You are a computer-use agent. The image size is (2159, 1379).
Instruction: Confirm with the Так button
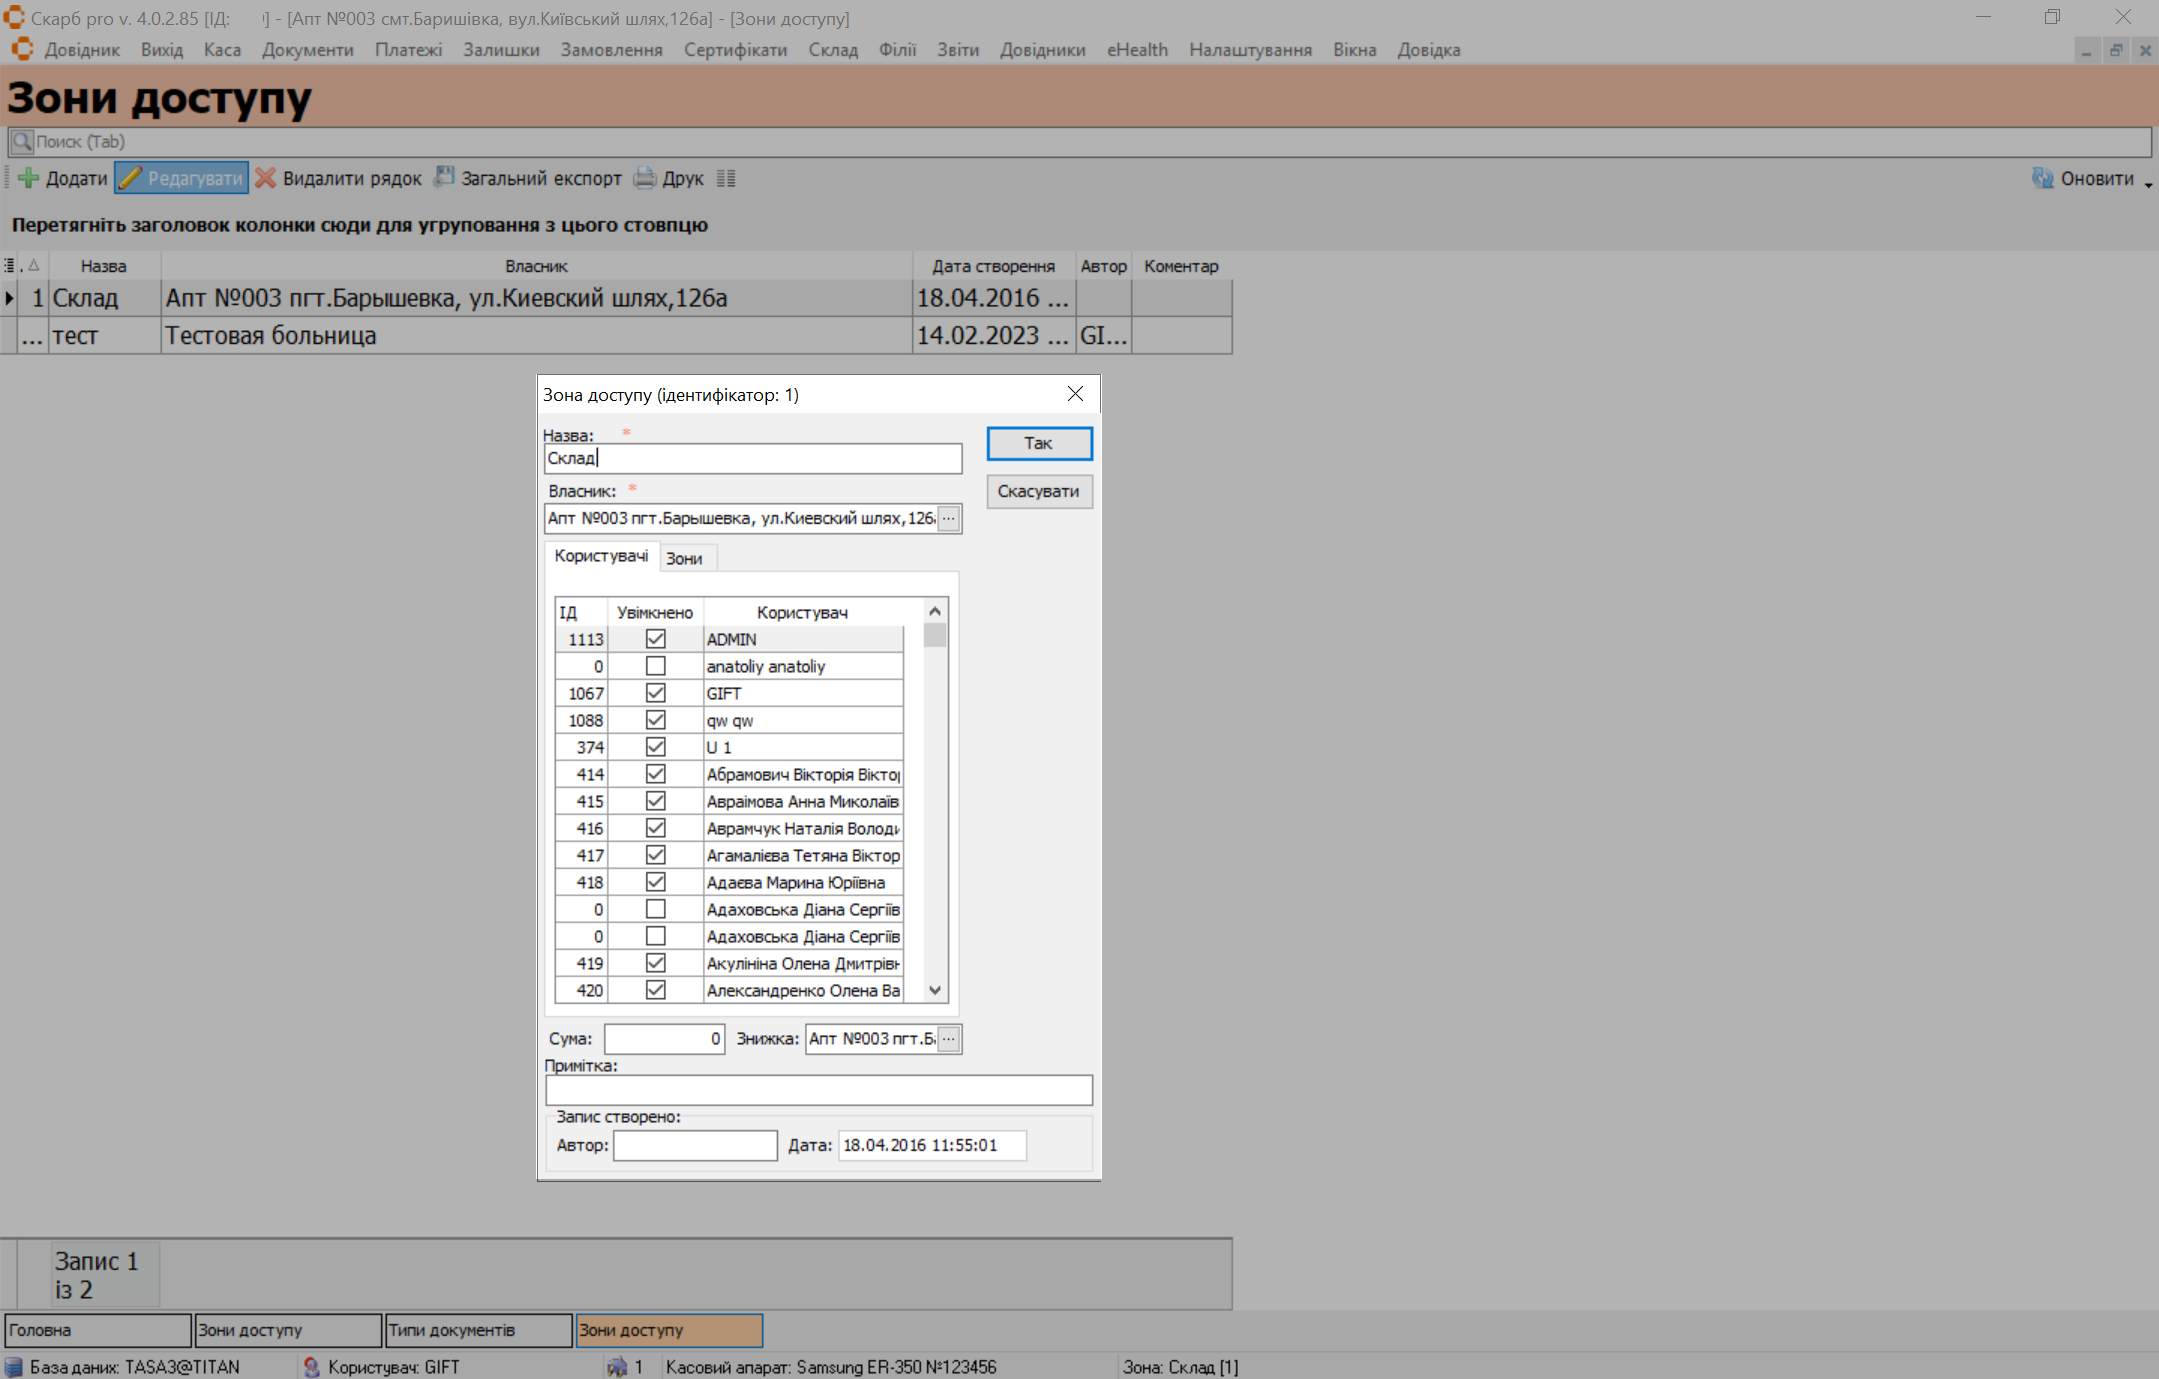click(1038, 443)
